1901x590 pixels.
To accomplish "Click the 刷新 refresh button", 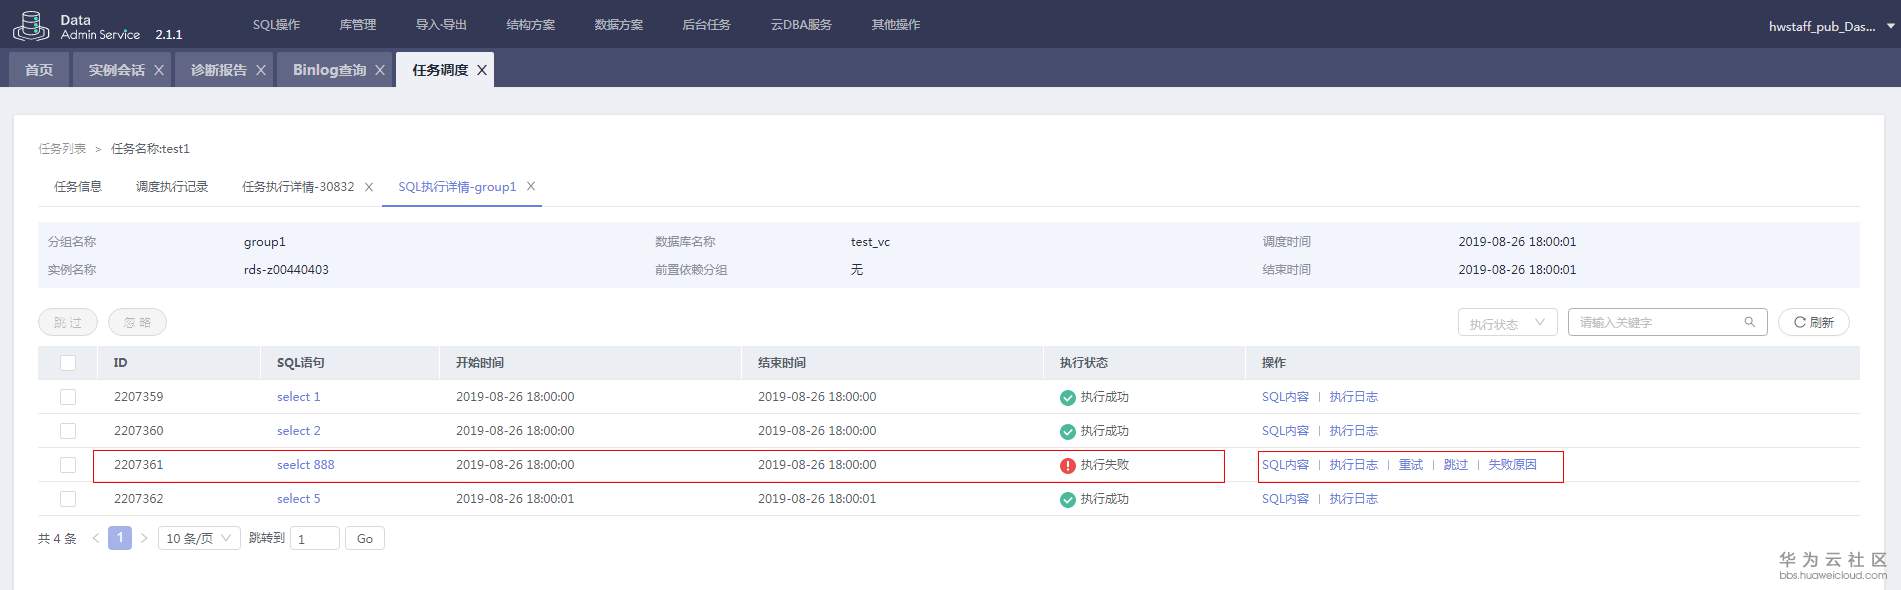I will (x=1814, y=322).
